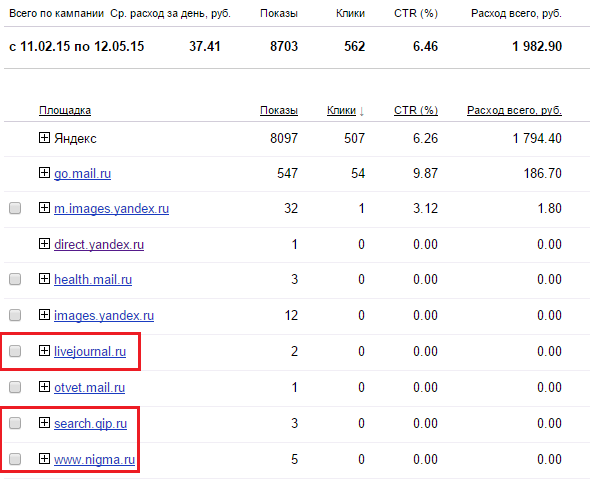Image resolution: width=590 pixels, height=480 pixels.
Task: Click go.mail.ru spend value 186.70
Action: (543, 173)
